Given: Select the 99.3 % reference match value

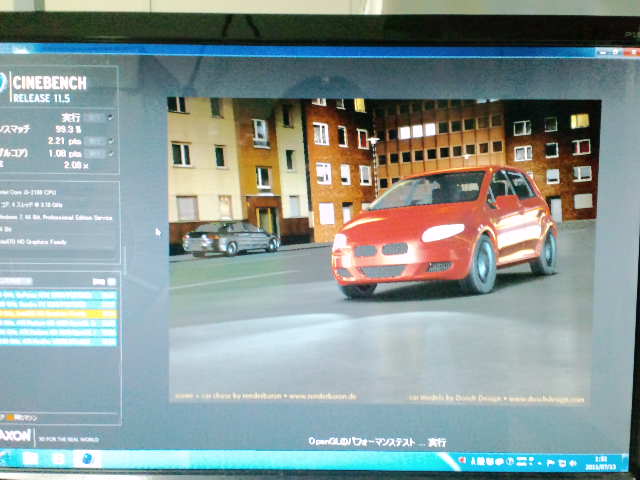Looking at the screenshot, I should [68, 129].
